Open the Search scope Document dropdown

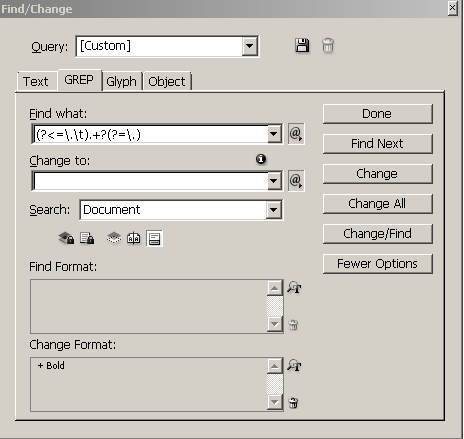coord(273,210)
